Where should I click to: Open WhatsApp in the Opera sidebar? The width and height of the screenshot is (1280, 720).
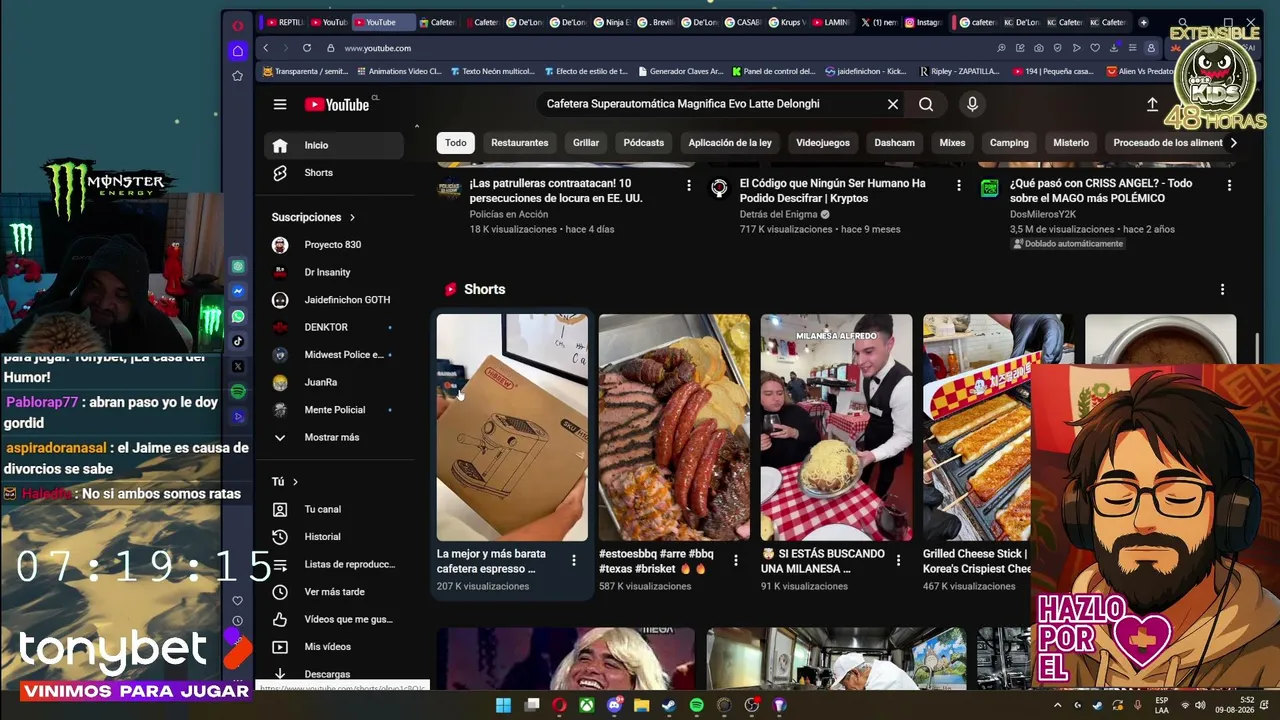[x=238, y=317]
